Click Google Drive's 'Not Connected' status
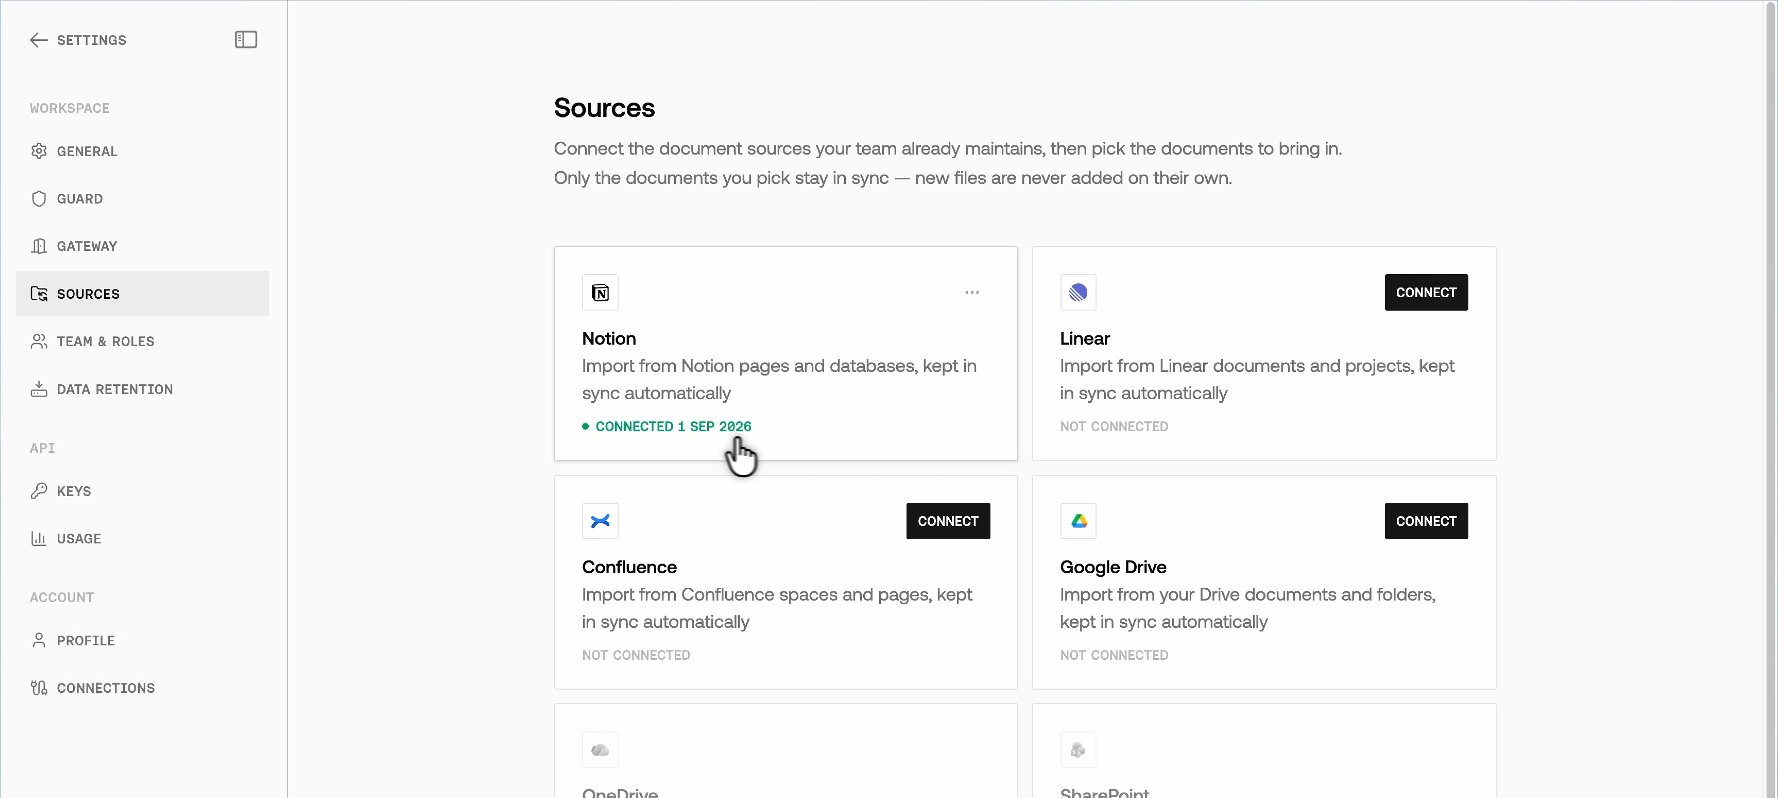1778x798 pixels. (x=1114, y=655)
